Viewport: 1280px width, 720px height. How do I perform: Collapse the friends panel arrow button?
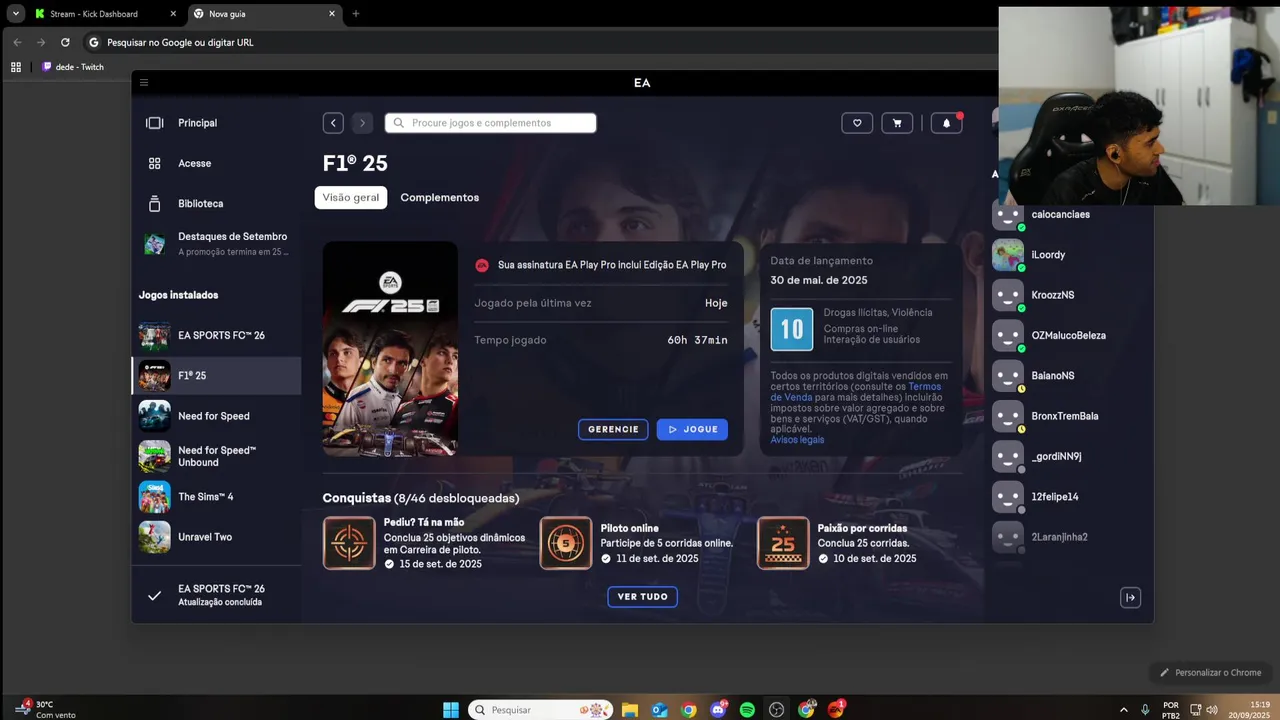(1130, 598)
